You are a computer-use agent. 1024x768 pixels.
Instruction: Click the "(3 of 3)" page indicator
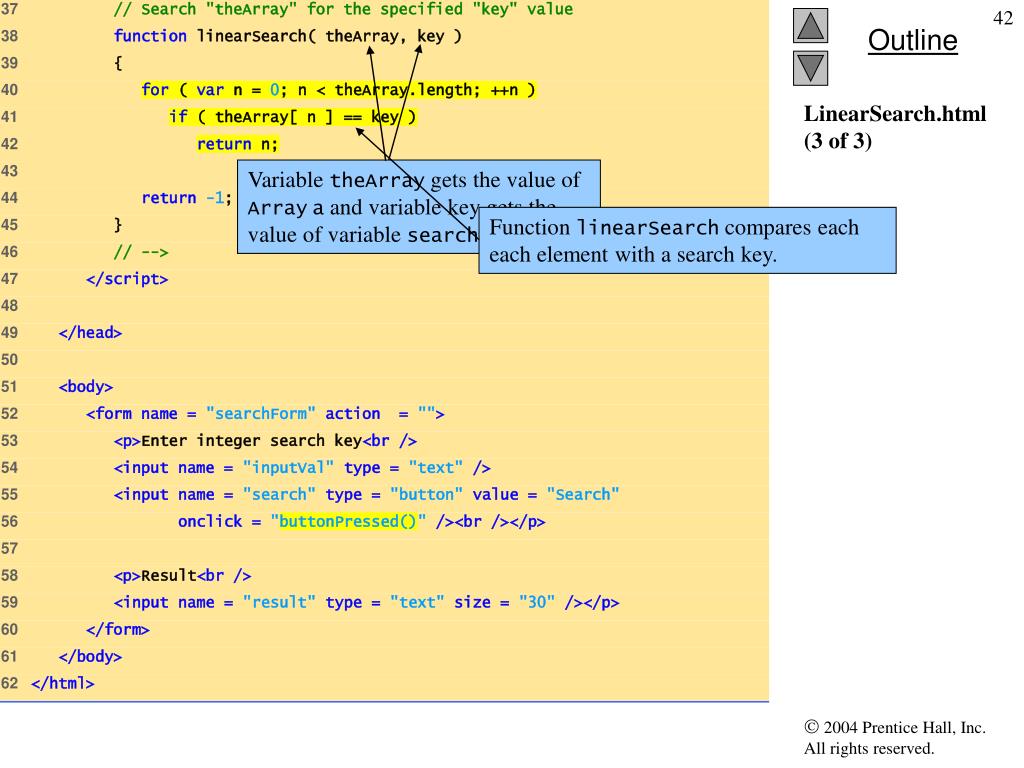pyautogui.click(x=838, y=141)
